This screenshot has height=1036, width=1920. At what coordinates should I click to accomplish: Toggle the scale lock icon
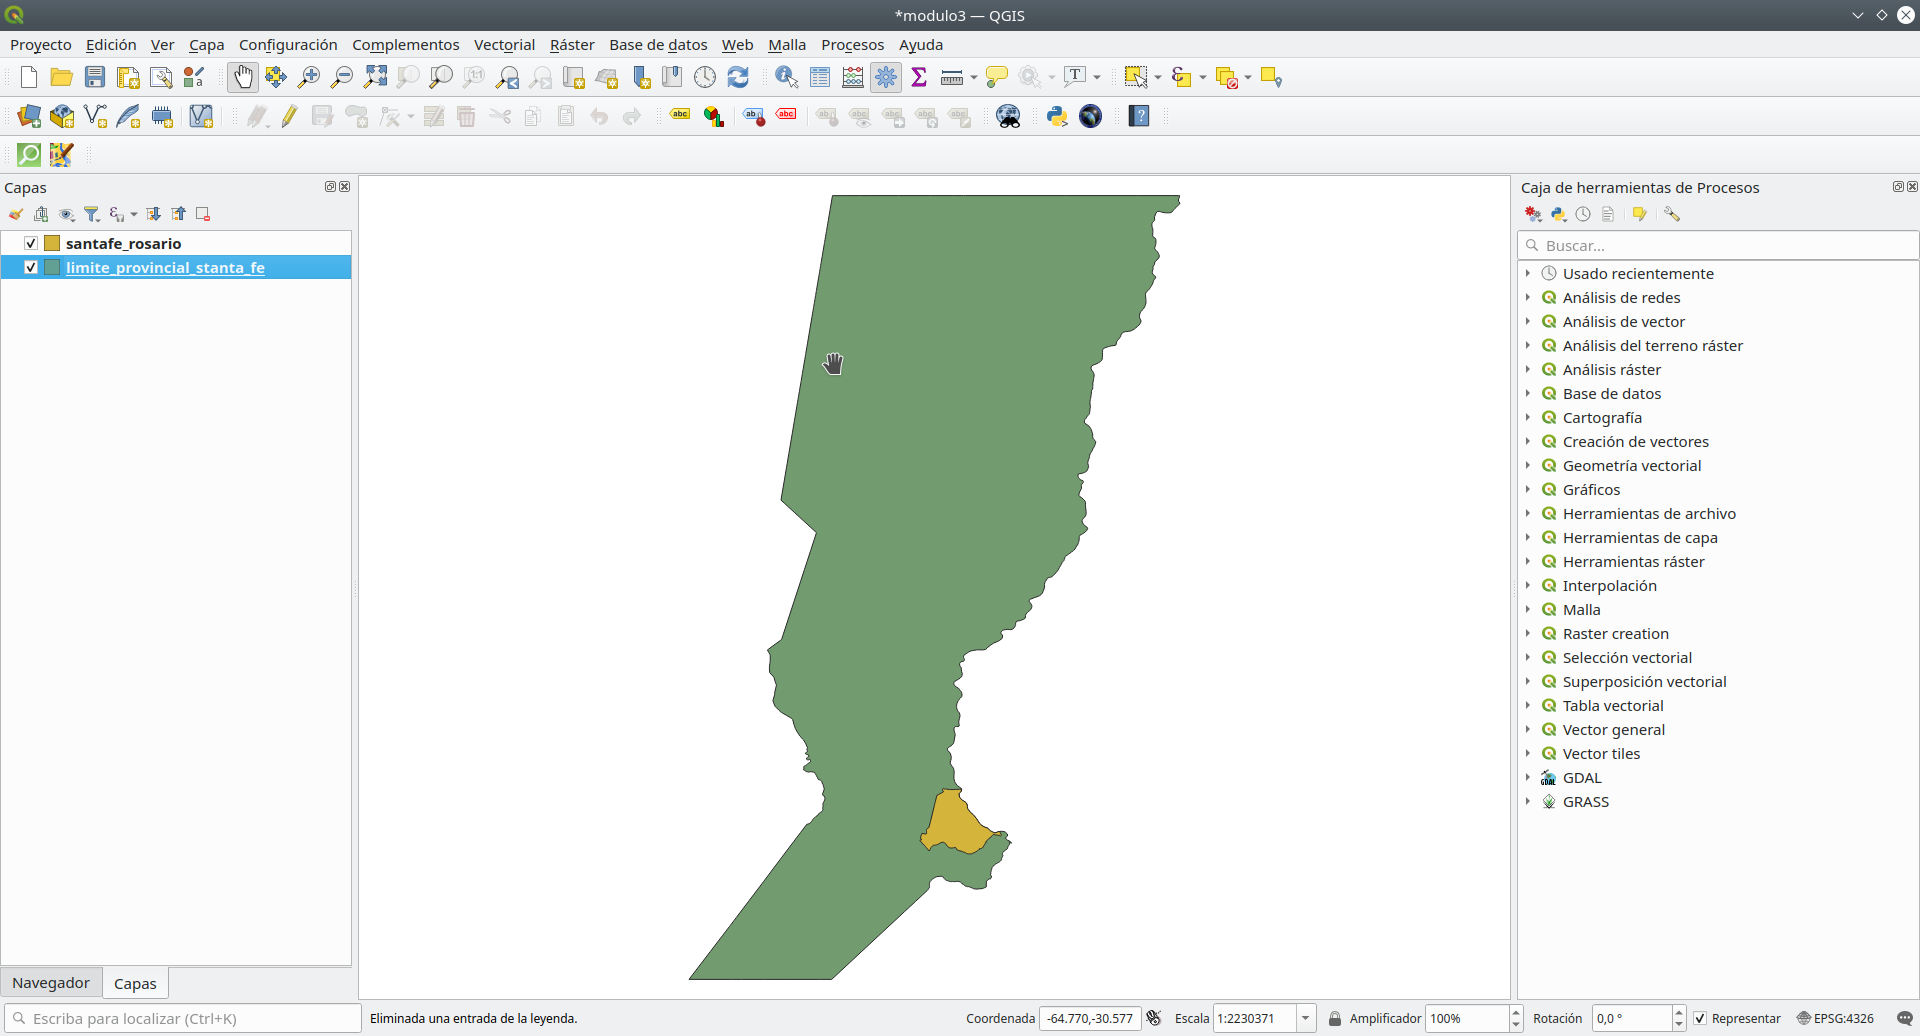(x=1335, y=1018)
